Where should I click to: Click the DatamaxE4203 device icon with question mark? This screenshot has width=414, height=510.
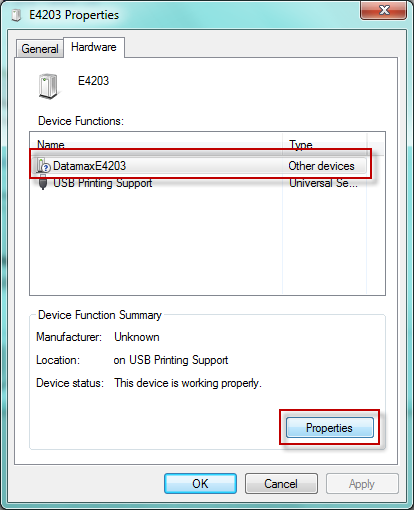click(43, 165)
